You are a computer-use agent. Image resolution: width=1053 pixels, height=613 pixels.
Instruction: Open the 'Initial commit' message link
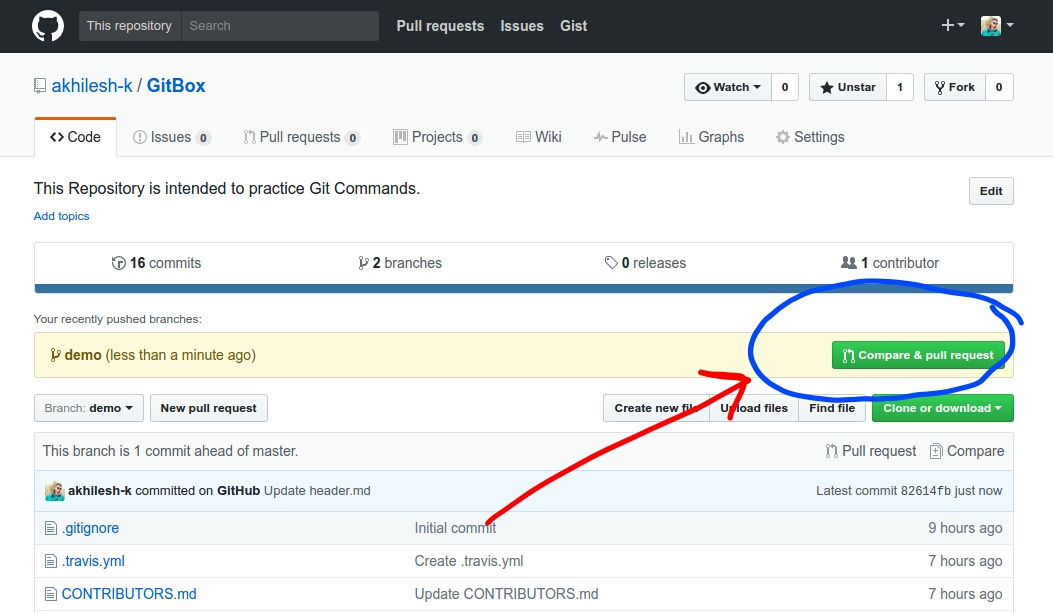pos(455,528)
